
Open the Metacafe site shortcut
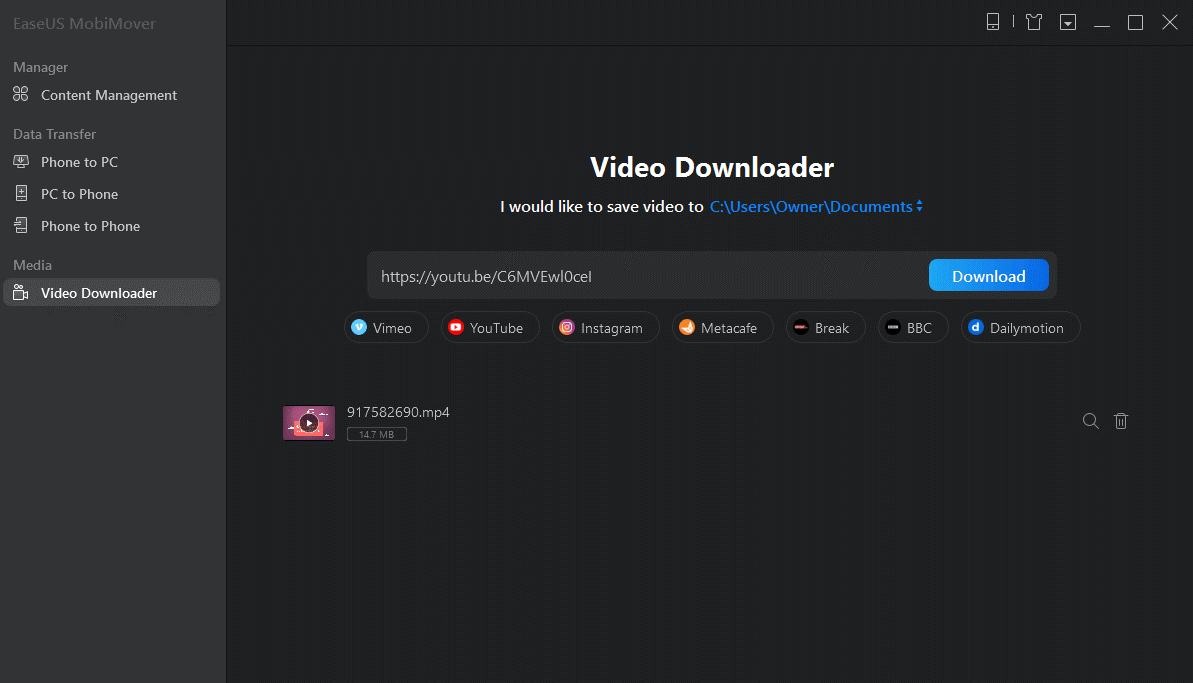click(722, 328)
